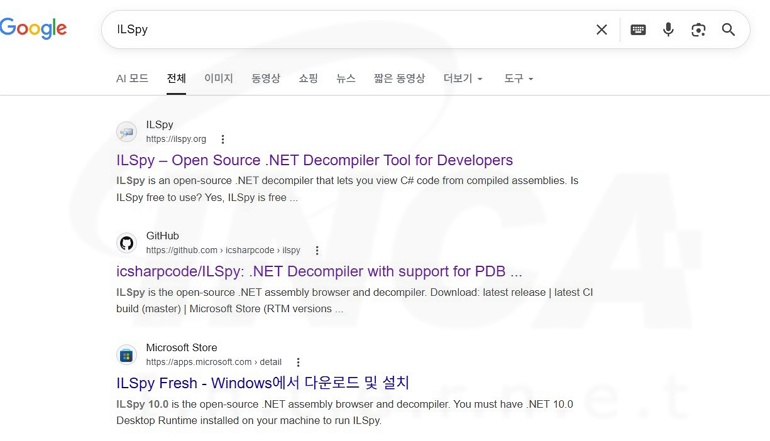Open the on-screen keyboard input tool
The height and width of the screenshot is (441, 770).
(x=638, y=29)
